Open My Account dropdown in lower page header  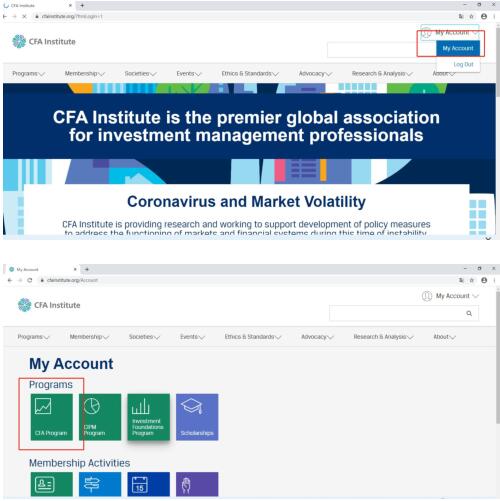450,296
